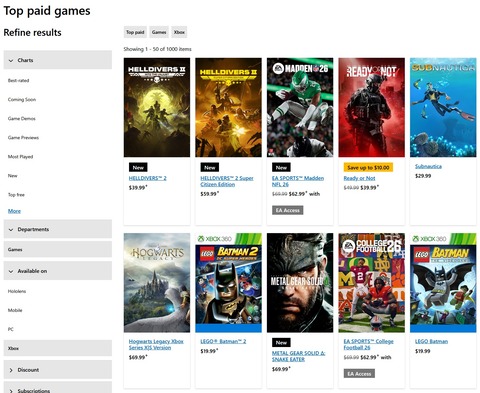Open the Metal Gear Solid cover art
Viewport: 480px width, 393px height.
point(300,283)
